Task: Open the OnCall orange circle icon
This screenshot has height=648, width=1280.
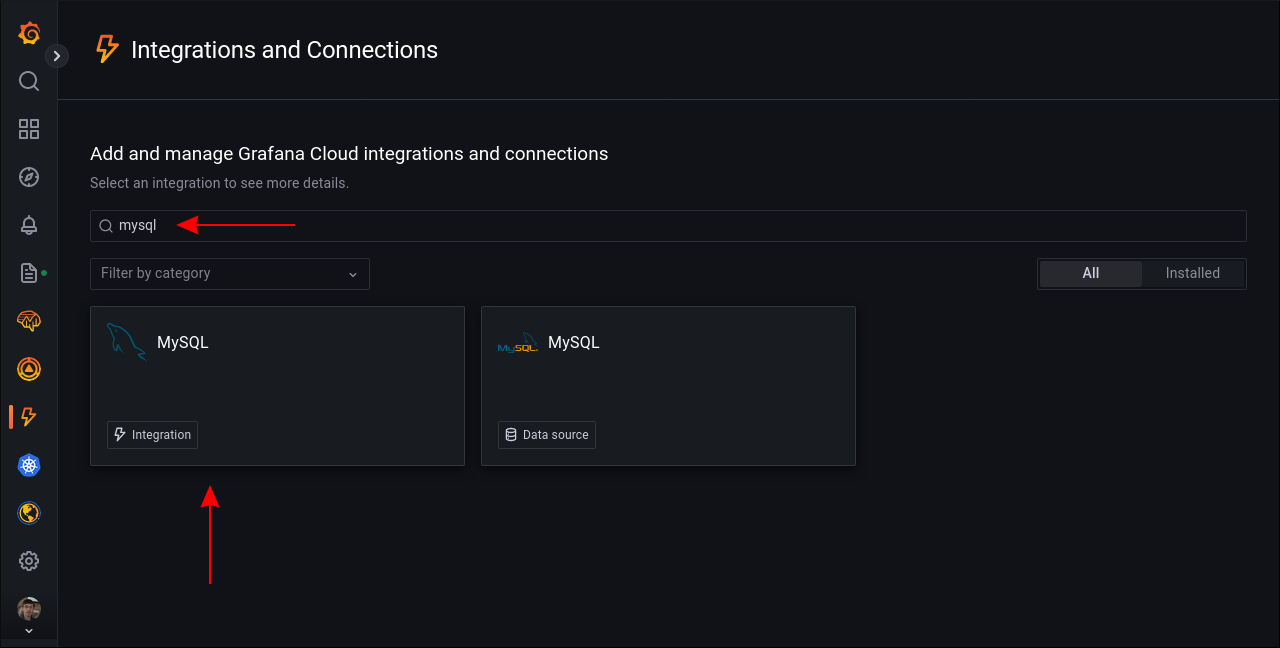Action: coord(28,369)
